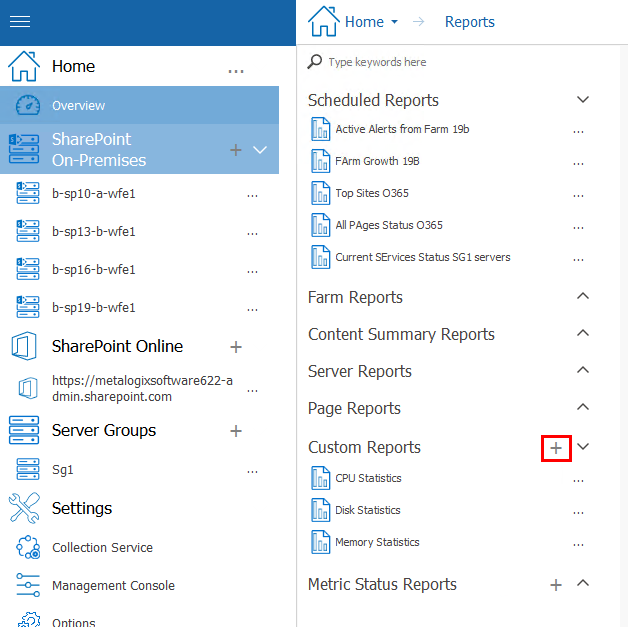The image size is (628, 627).
Task: Open options for CPU Statistics report
Action: (578, 481)
